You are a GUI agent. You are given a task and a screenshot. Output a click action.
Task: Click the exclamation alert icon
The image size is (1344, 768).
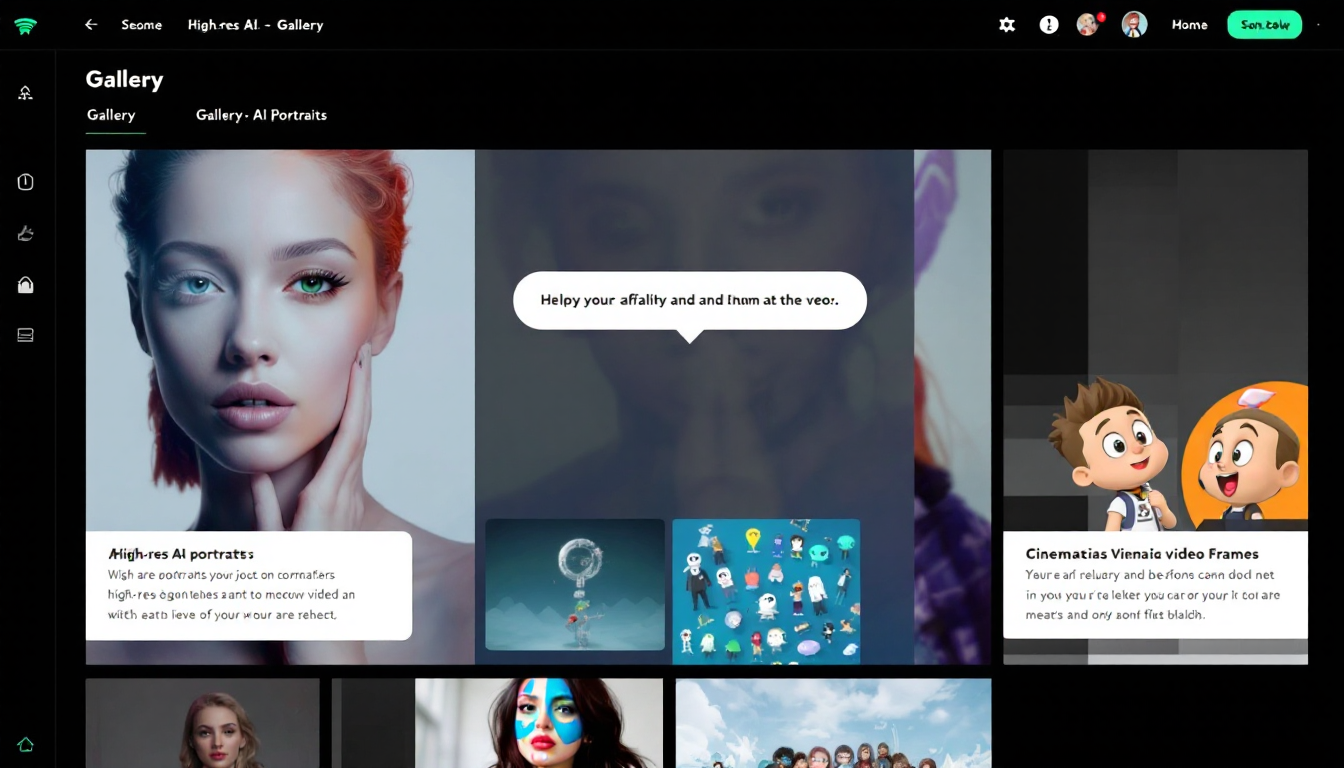coord(1048,25)
